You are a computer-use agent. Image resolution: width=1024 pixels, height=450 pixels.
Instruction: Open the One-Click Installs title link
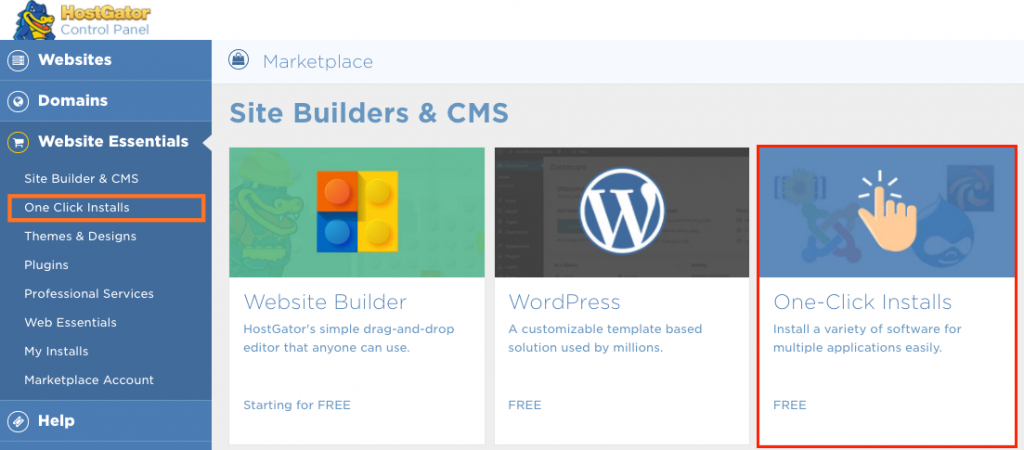(x=863, y=302)
